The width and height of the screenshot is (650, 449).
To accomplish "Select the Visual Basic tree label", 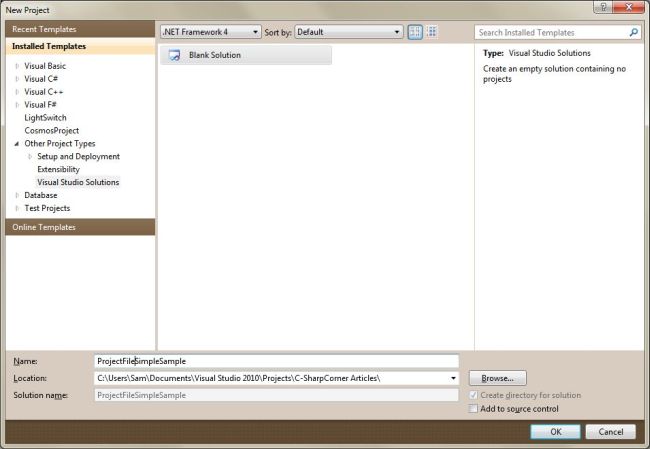I will 45,66.
